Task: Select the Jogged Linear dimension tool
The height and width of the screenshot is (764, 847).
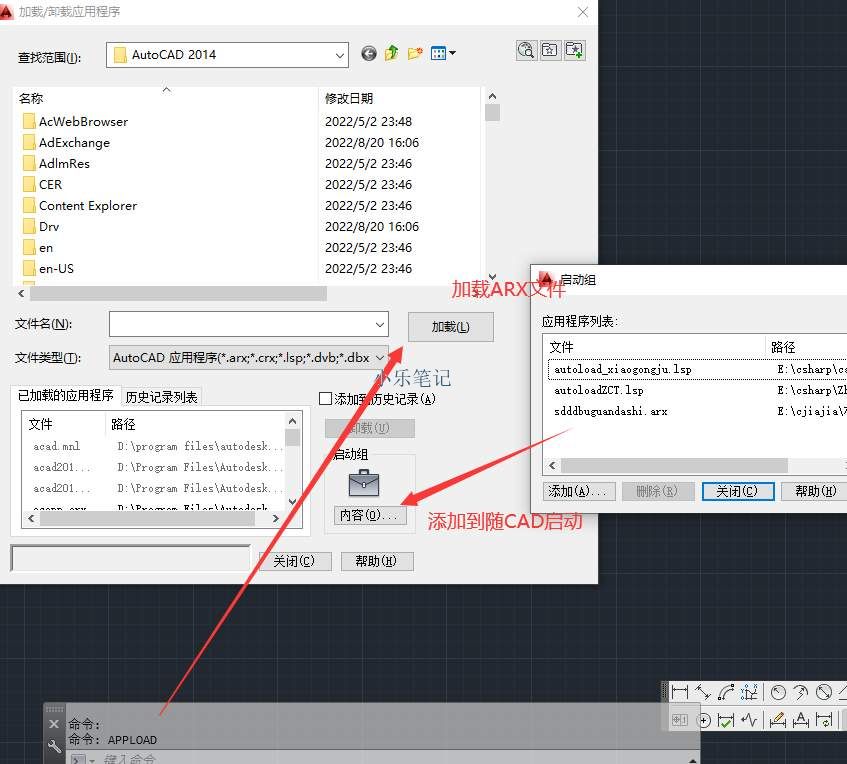Action: pos(749,720)
